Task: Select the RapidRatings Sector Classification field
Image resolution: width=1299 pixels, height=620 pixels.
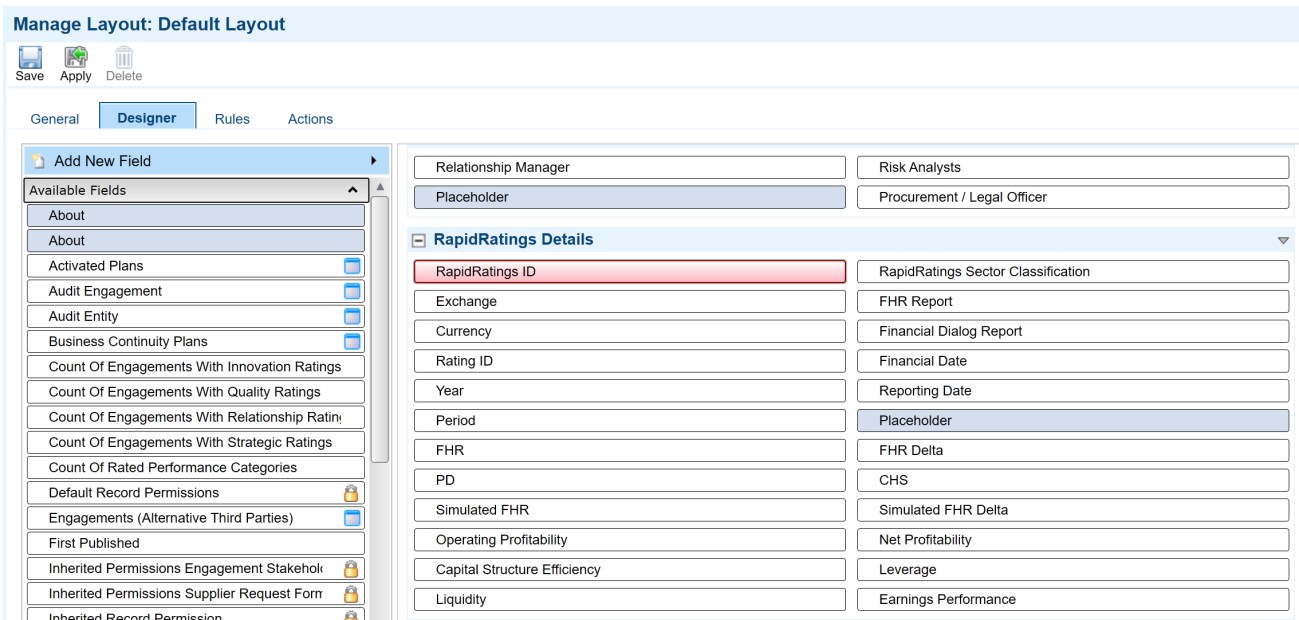Action: point(1073,272)
